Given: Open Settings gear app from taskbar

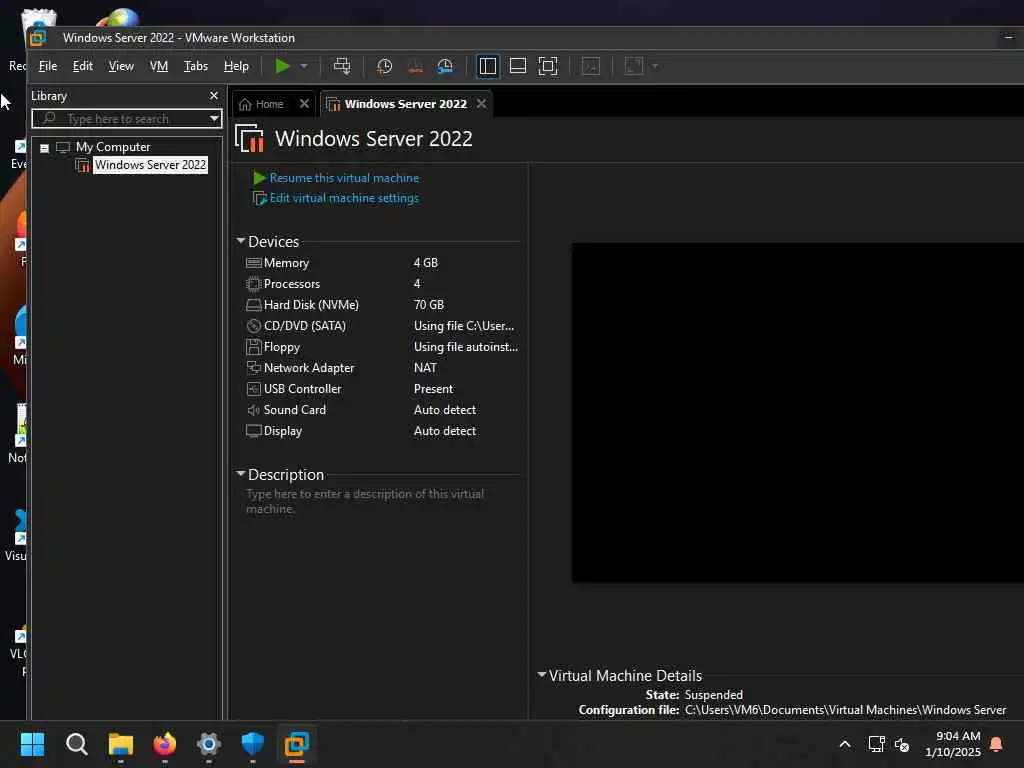Looking at the screenshot, I should coord(209,744).
